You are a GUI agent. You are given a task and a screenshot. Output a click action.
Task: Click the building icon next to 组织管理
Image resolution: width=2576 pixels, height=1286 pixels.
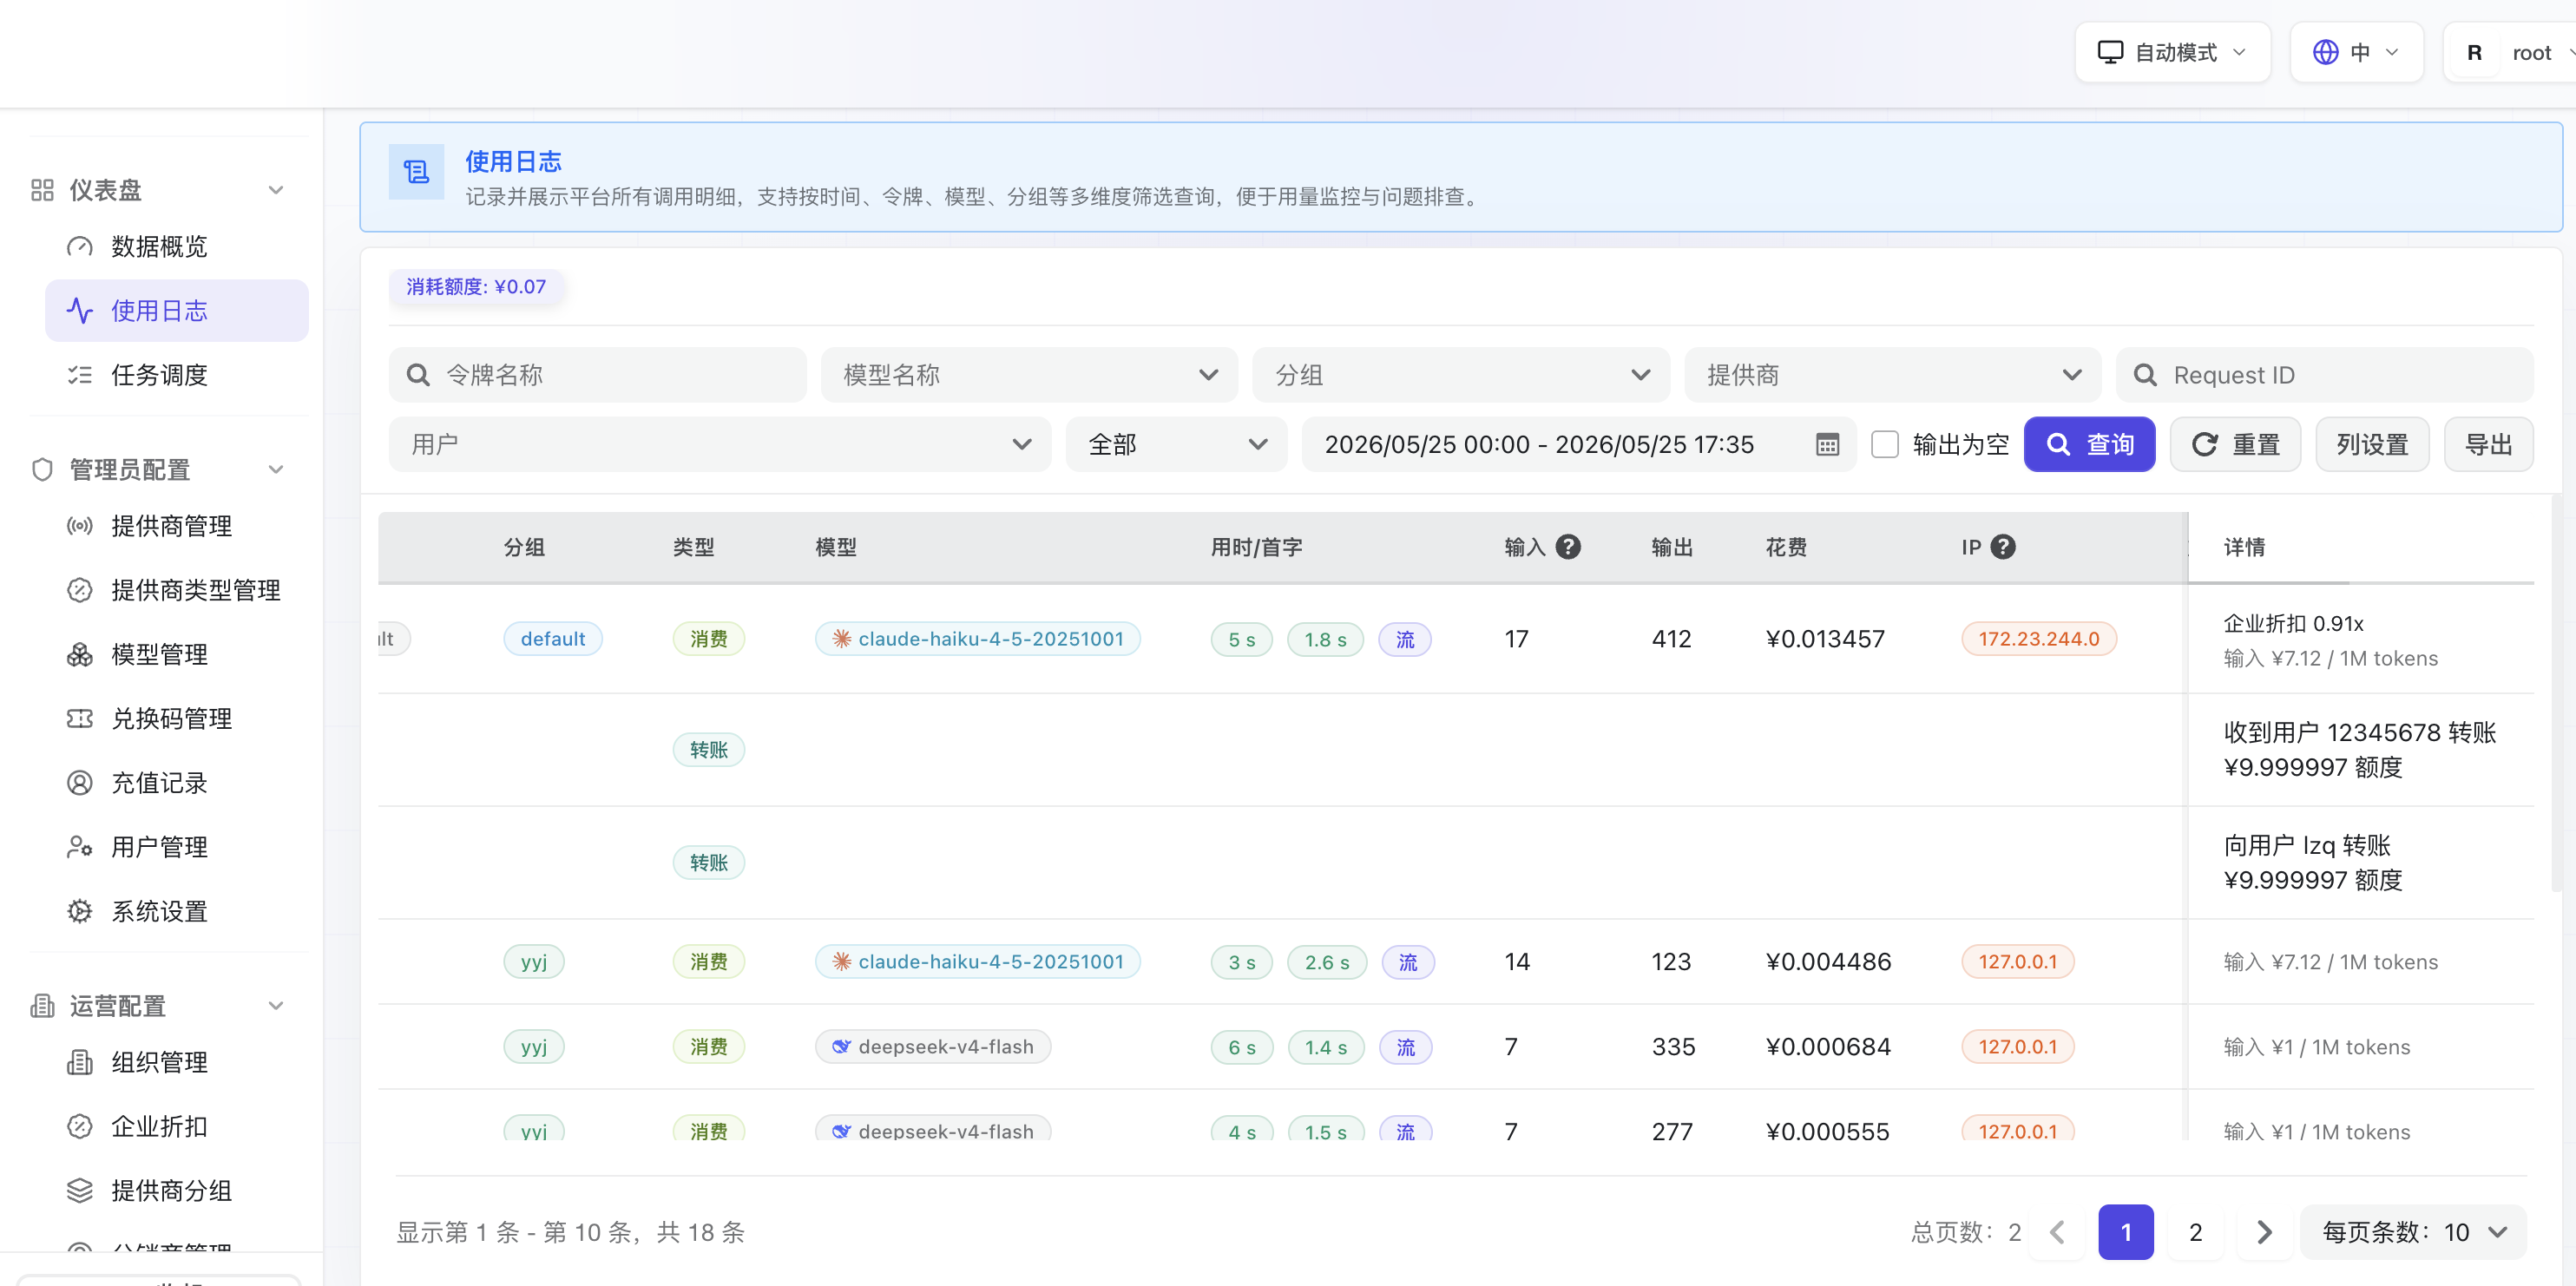click(x=79, y=1062)
